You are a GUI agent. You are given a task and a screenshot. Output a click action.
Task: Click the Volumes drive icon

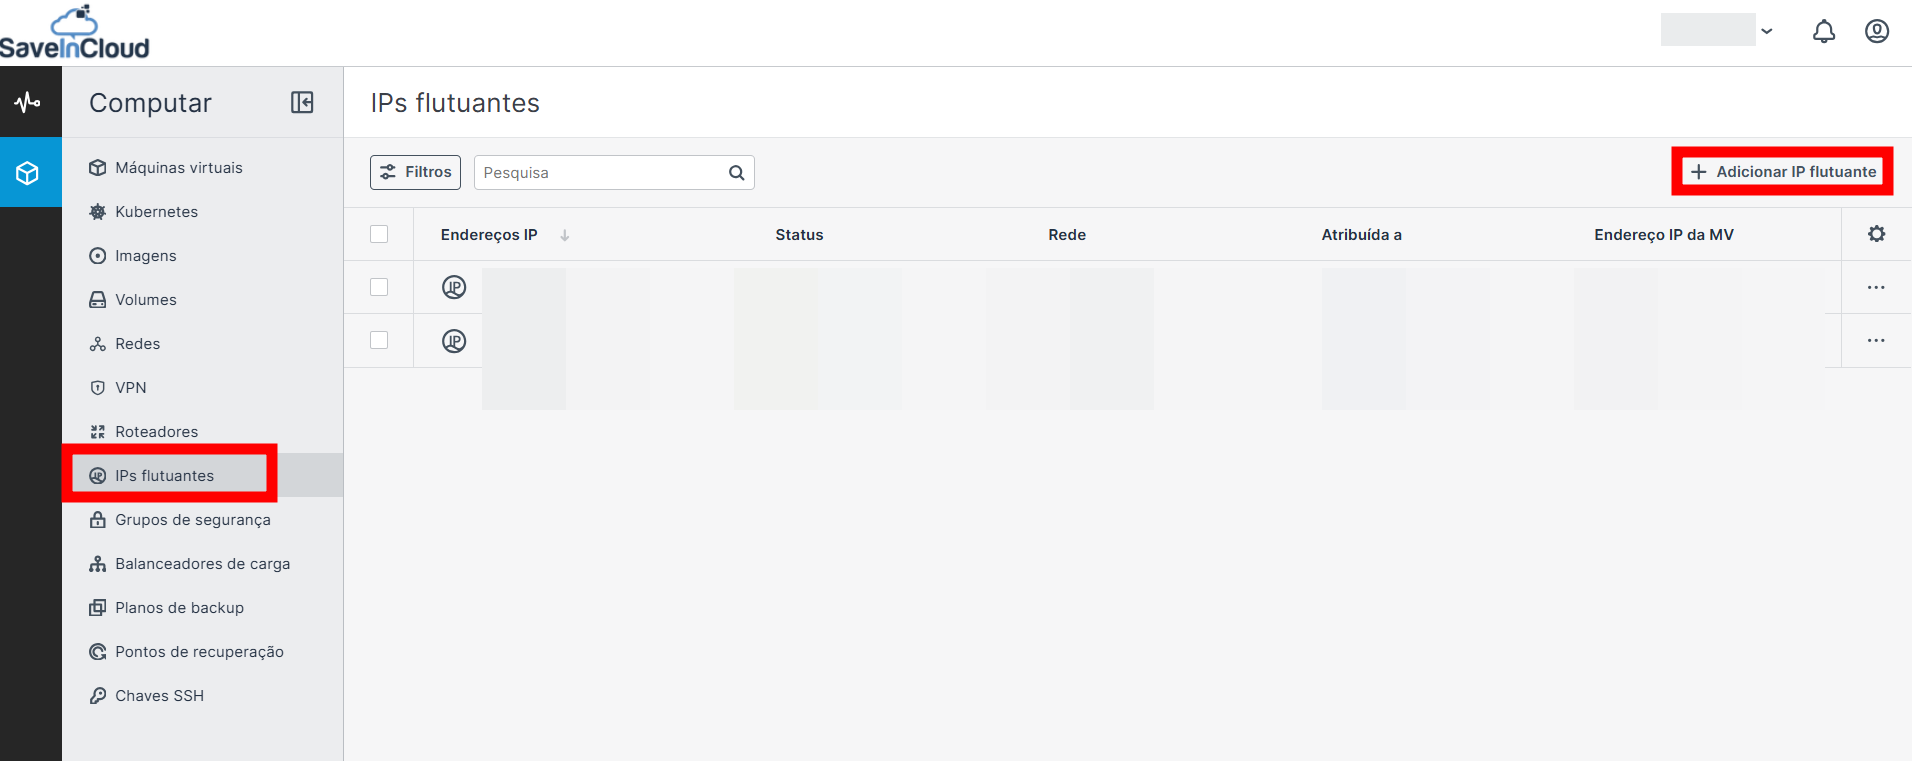point(98,300)
